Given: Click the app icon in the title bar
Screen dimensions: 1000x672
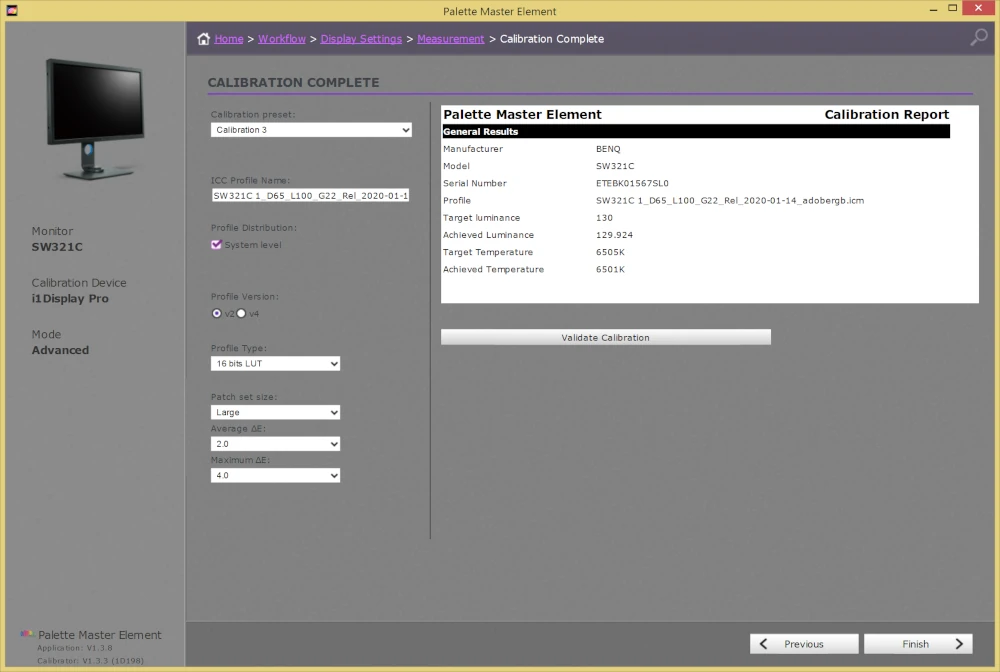Looking at the screenshot, I should [12, 11].
